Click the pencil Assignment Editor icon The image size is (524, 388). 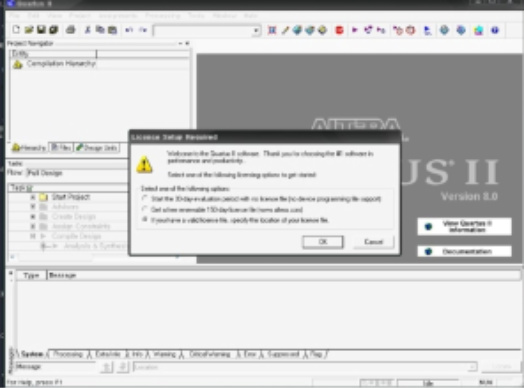tap(285, 30)
